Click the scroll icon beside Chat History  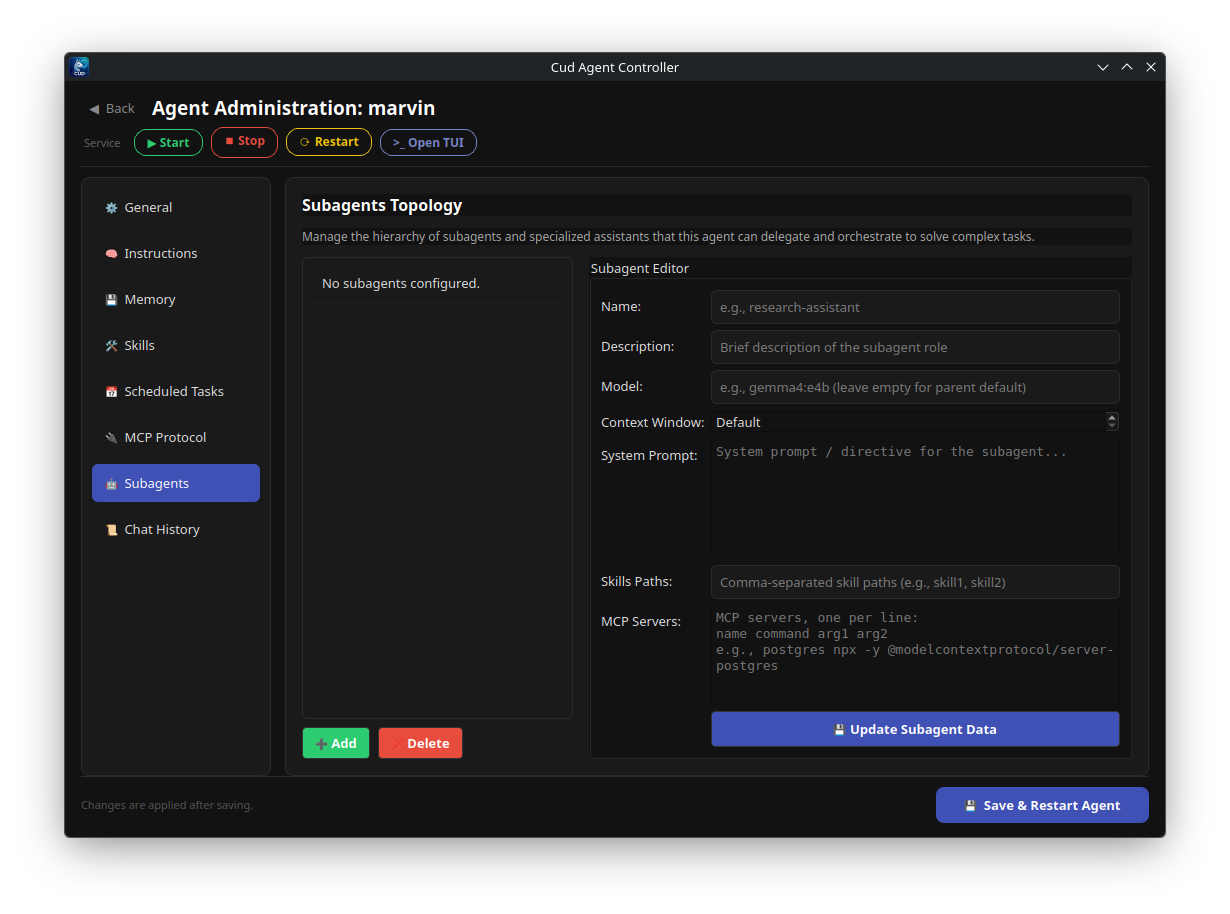coord(111,530)
